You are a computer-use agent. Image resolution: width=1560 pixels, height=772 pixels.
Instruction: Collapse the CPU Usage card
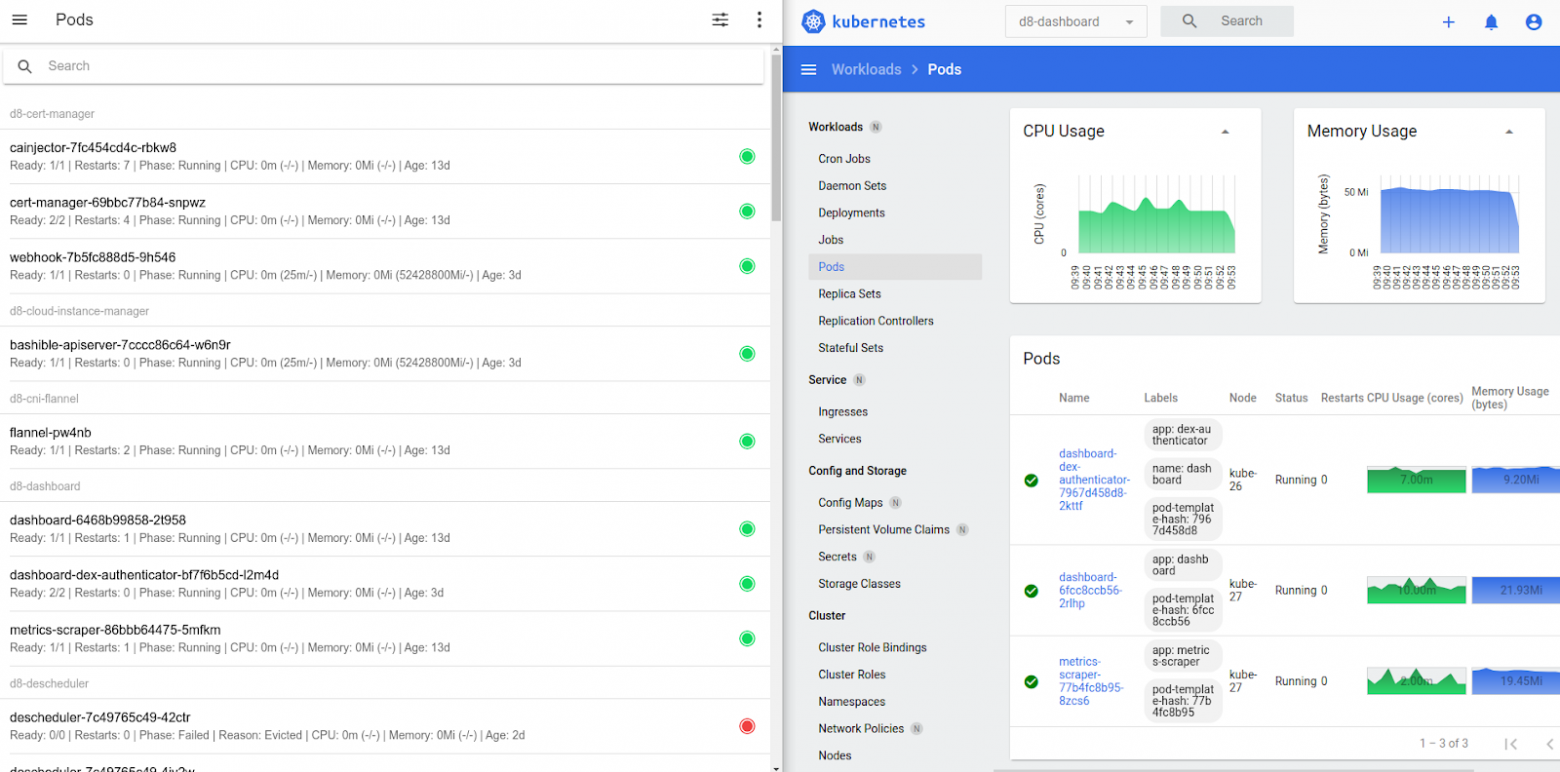tap(1225, 132)
